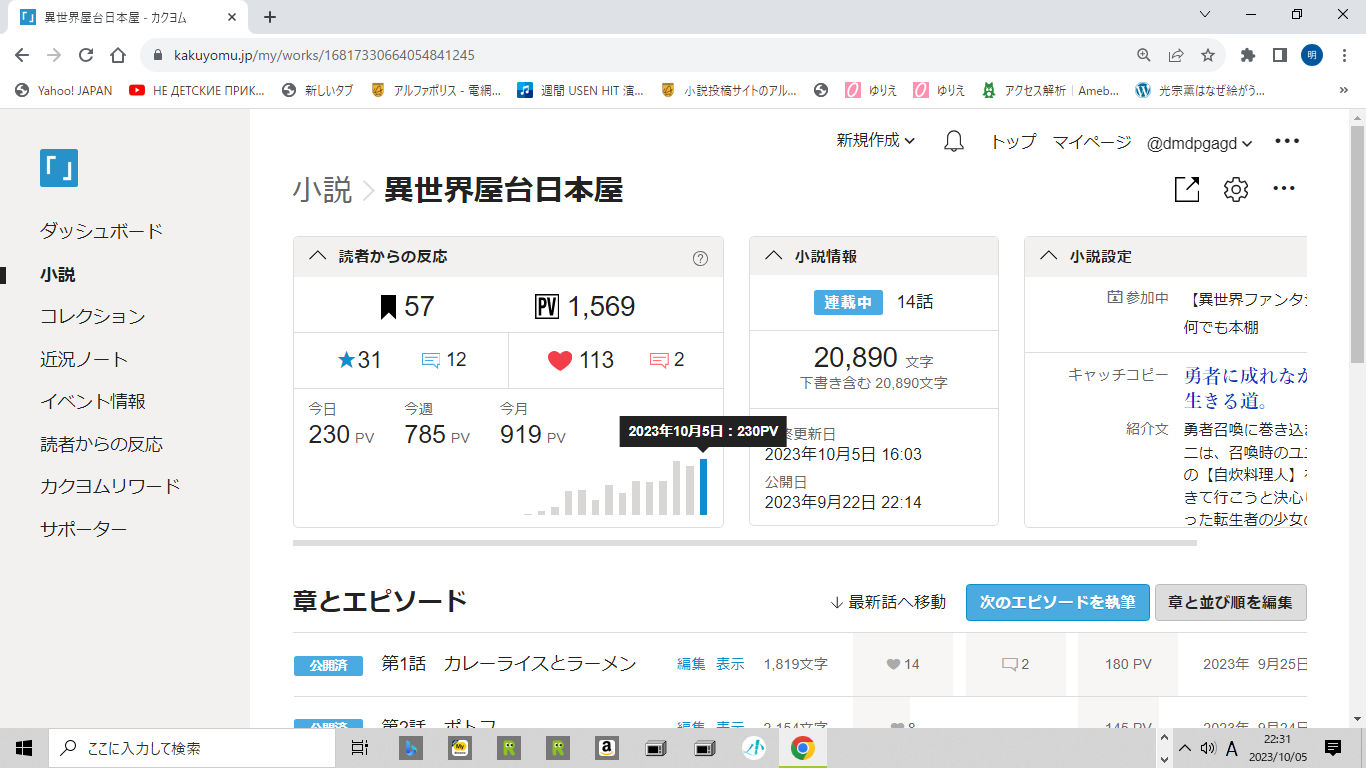The image size is (1366, 768).
Task: Click 章と並び順を編集 button
Action: [1230, 602]
